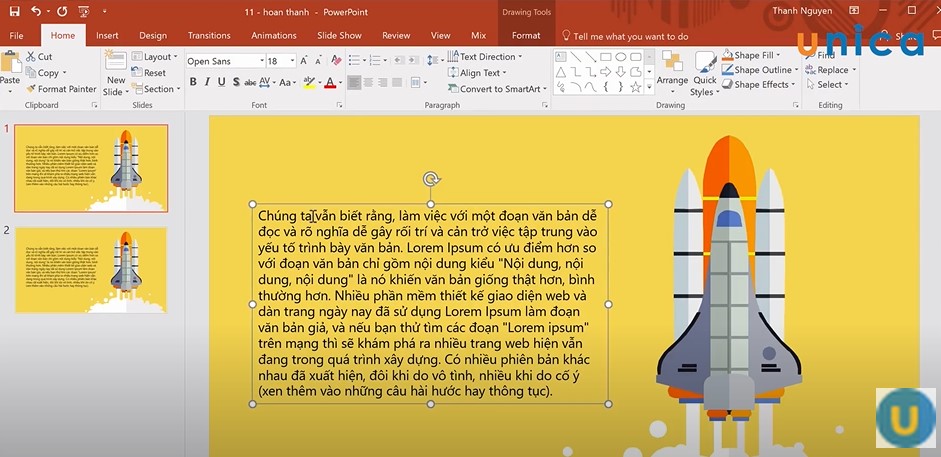Toggle Text Shadow formatting

(236, 82)
